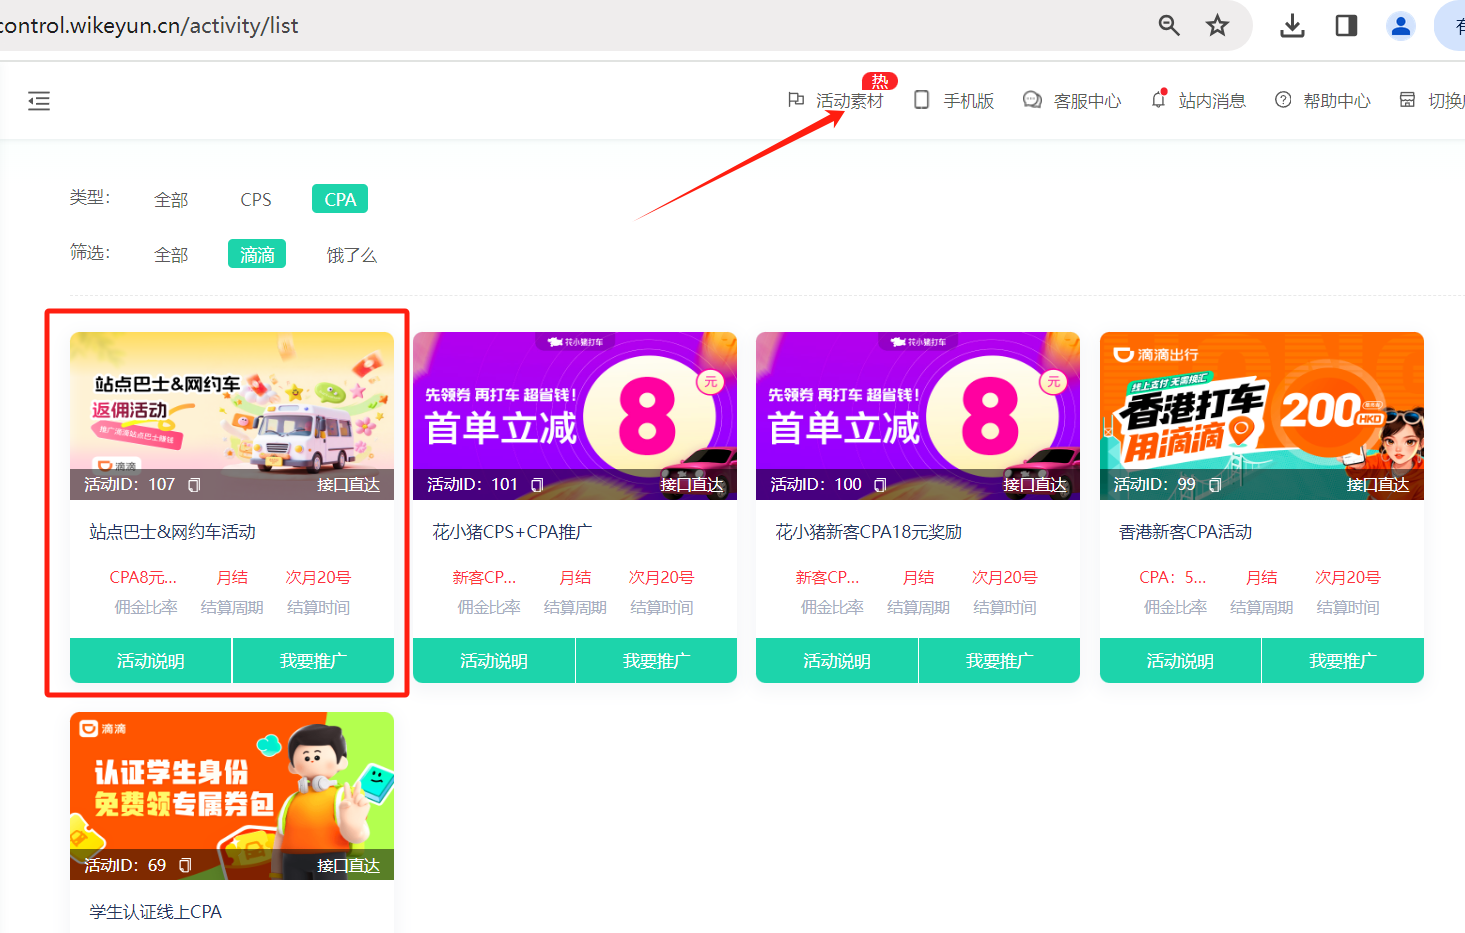This screenshot has width=1465, height=933.
Task: Copy activity ID 100 icon
Action: (880, 485)
